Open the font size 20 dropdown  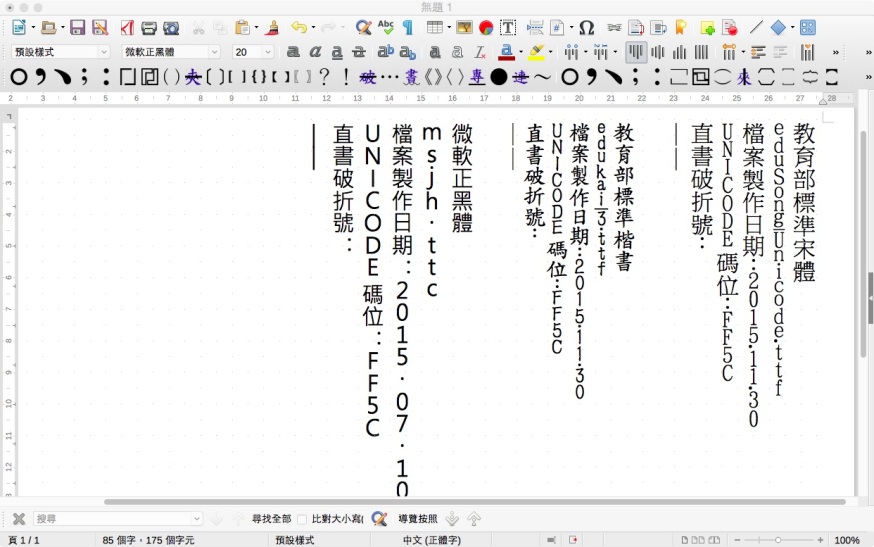pos(268,52)
